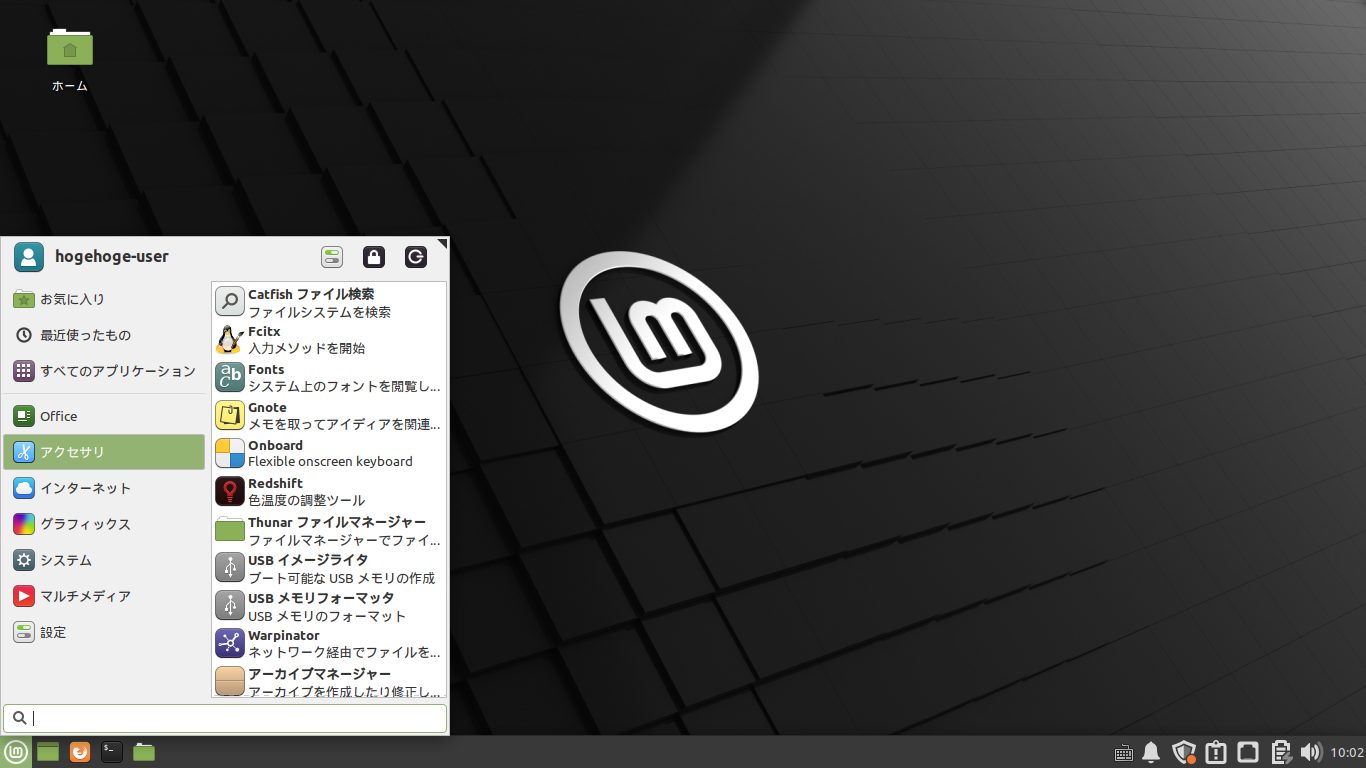1366x768 pixels.
Task: Click the volume speaker icon
Action: (x=1311, y=752)
